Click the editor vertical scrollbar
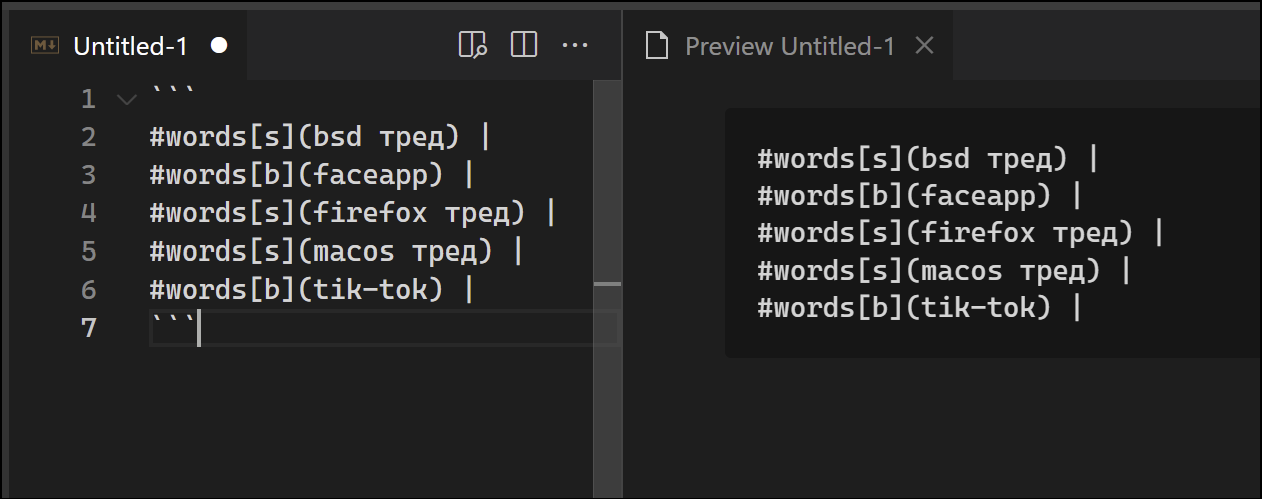1262x500 pixels. coord(607,289)
